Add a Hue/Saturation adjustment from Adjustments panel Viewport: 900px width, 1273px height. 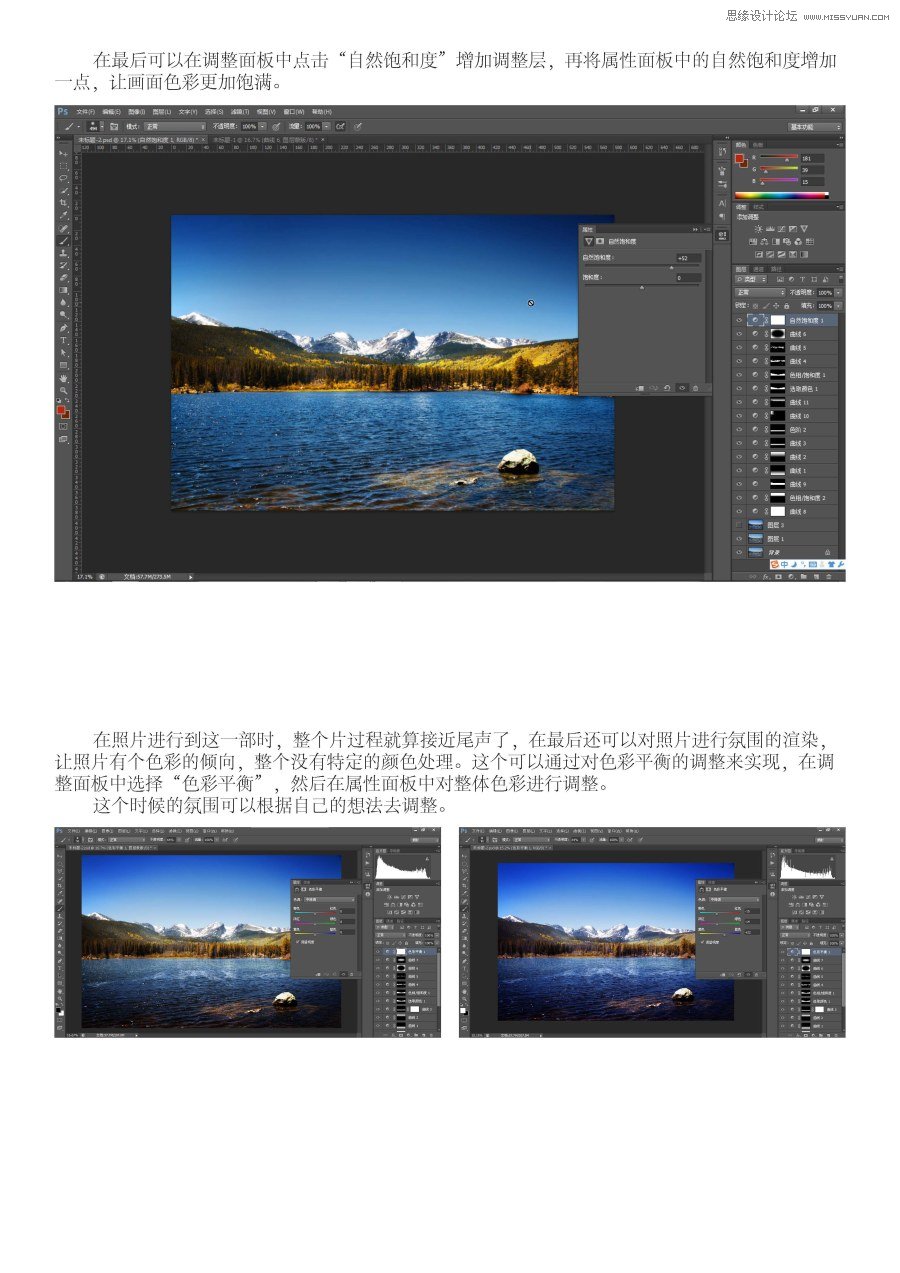tap(753, 242)
